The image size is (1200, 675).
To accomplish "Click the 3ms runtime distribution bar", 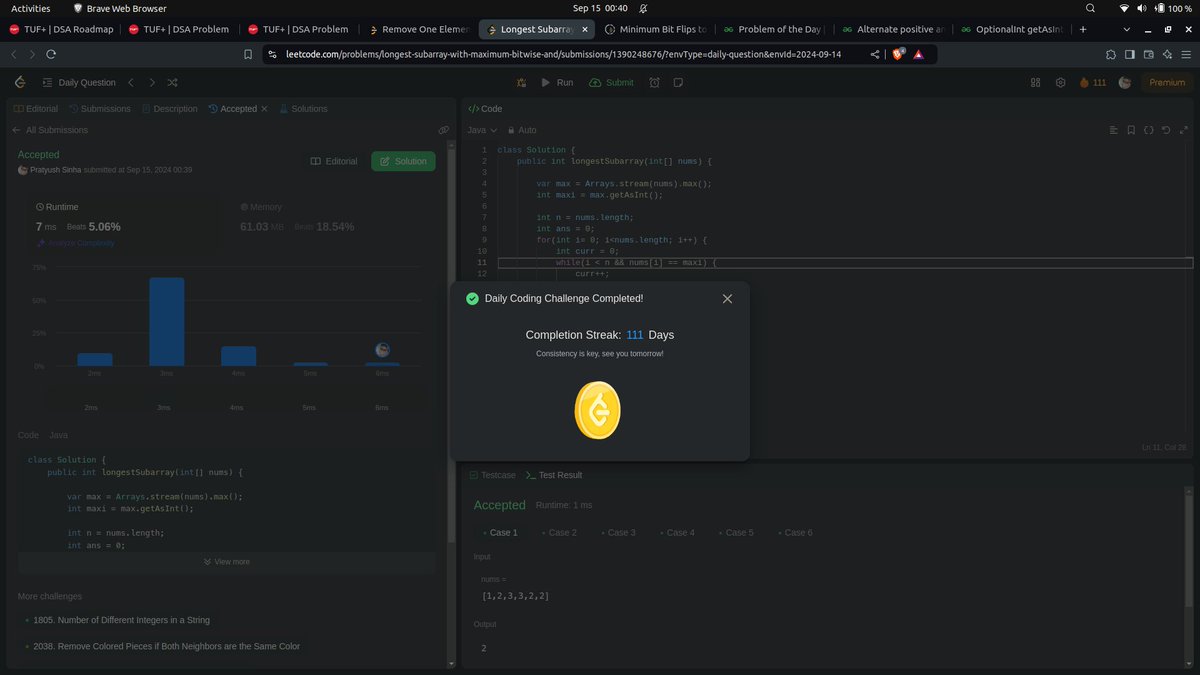I will 166,322.
